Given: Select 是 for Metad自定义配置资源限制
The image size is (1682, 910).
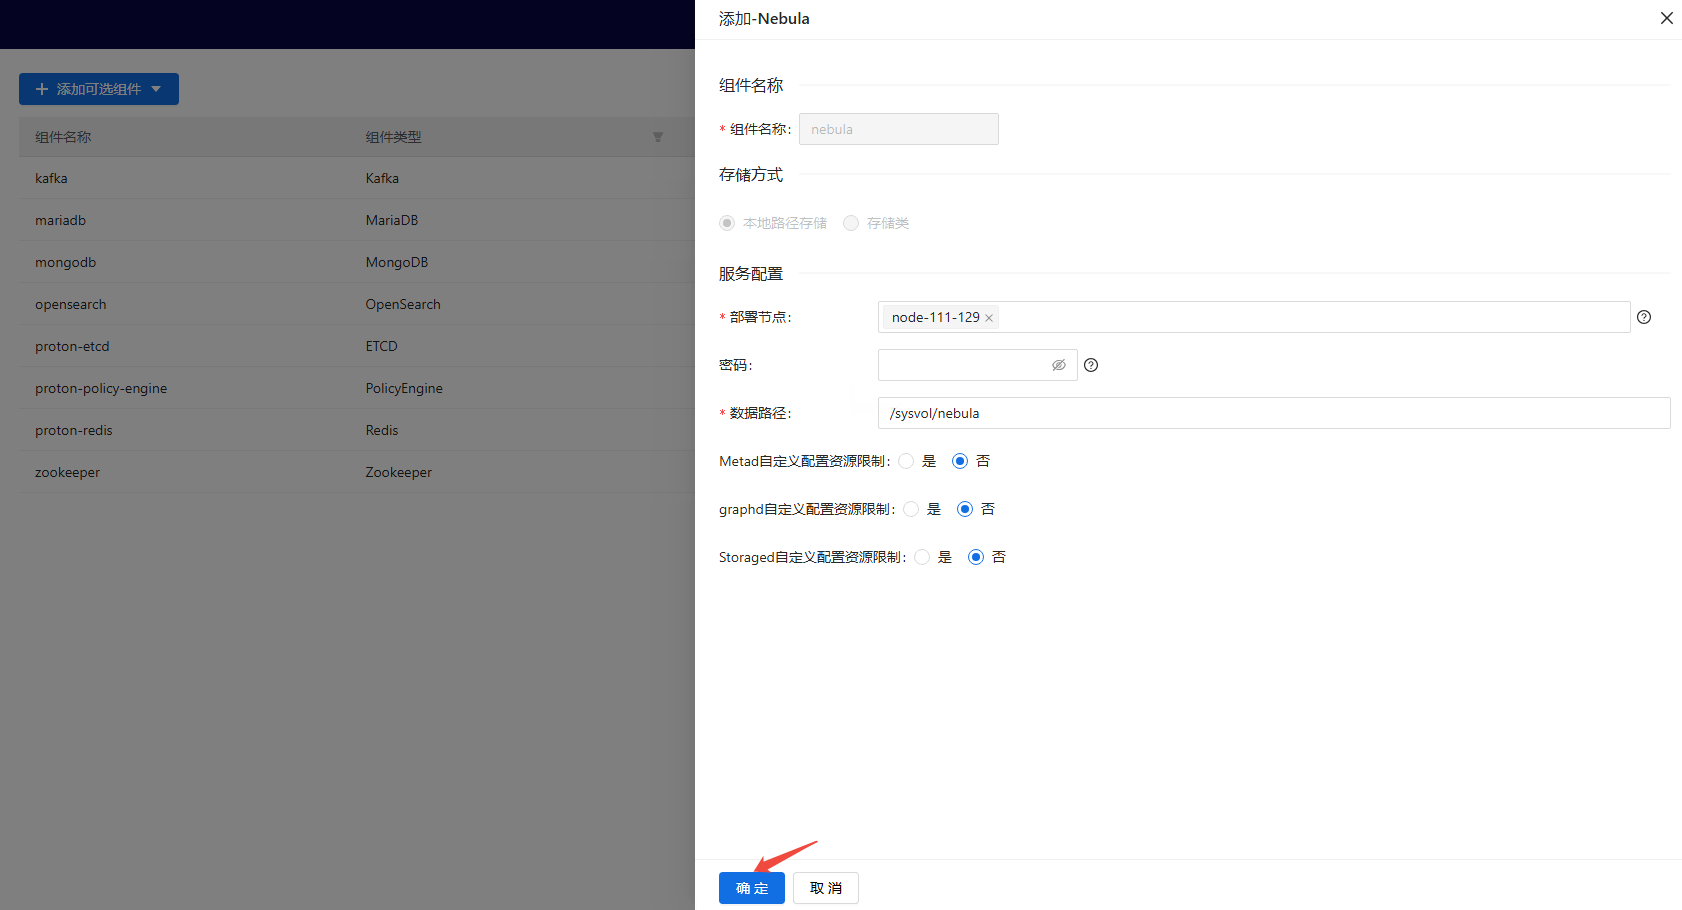Looking at the screenshot, I should 906,461.
